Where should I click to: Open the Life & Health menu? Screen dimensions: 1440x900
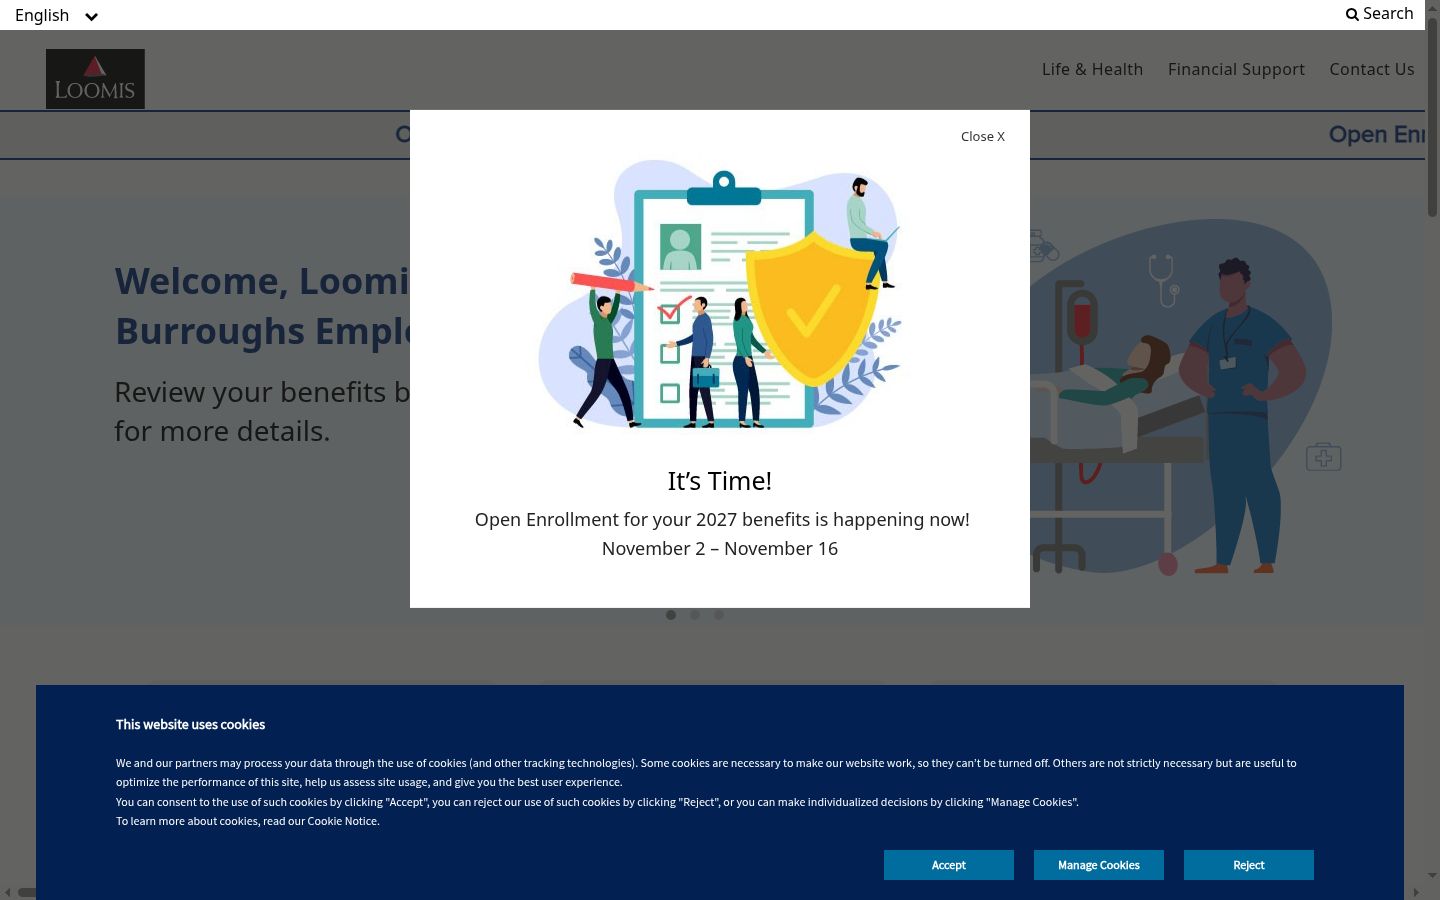1092,69
